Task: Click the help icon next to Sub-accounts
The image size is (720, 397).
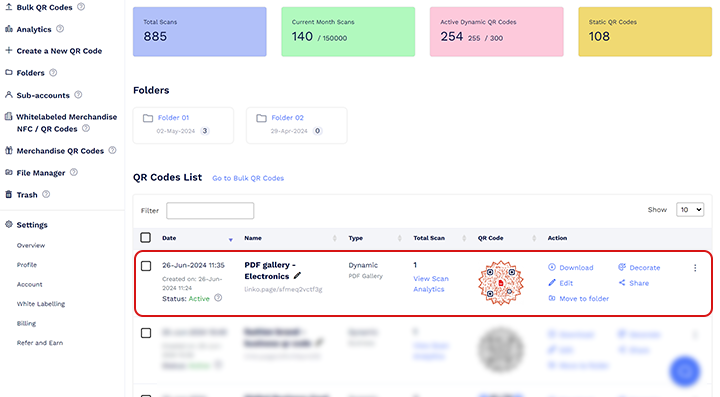Action: coord(78,95)
